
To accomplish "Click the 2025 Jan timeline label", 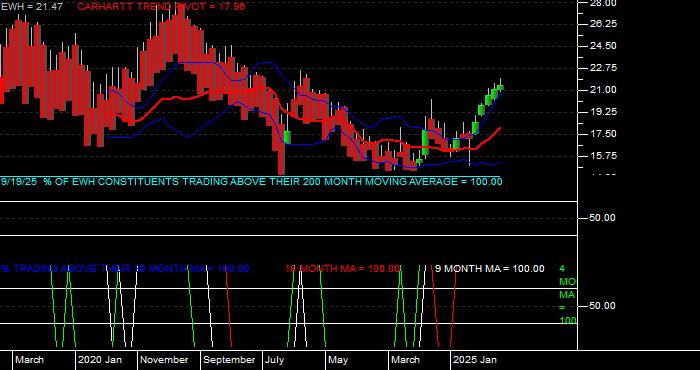I will [x=475, y=360].
